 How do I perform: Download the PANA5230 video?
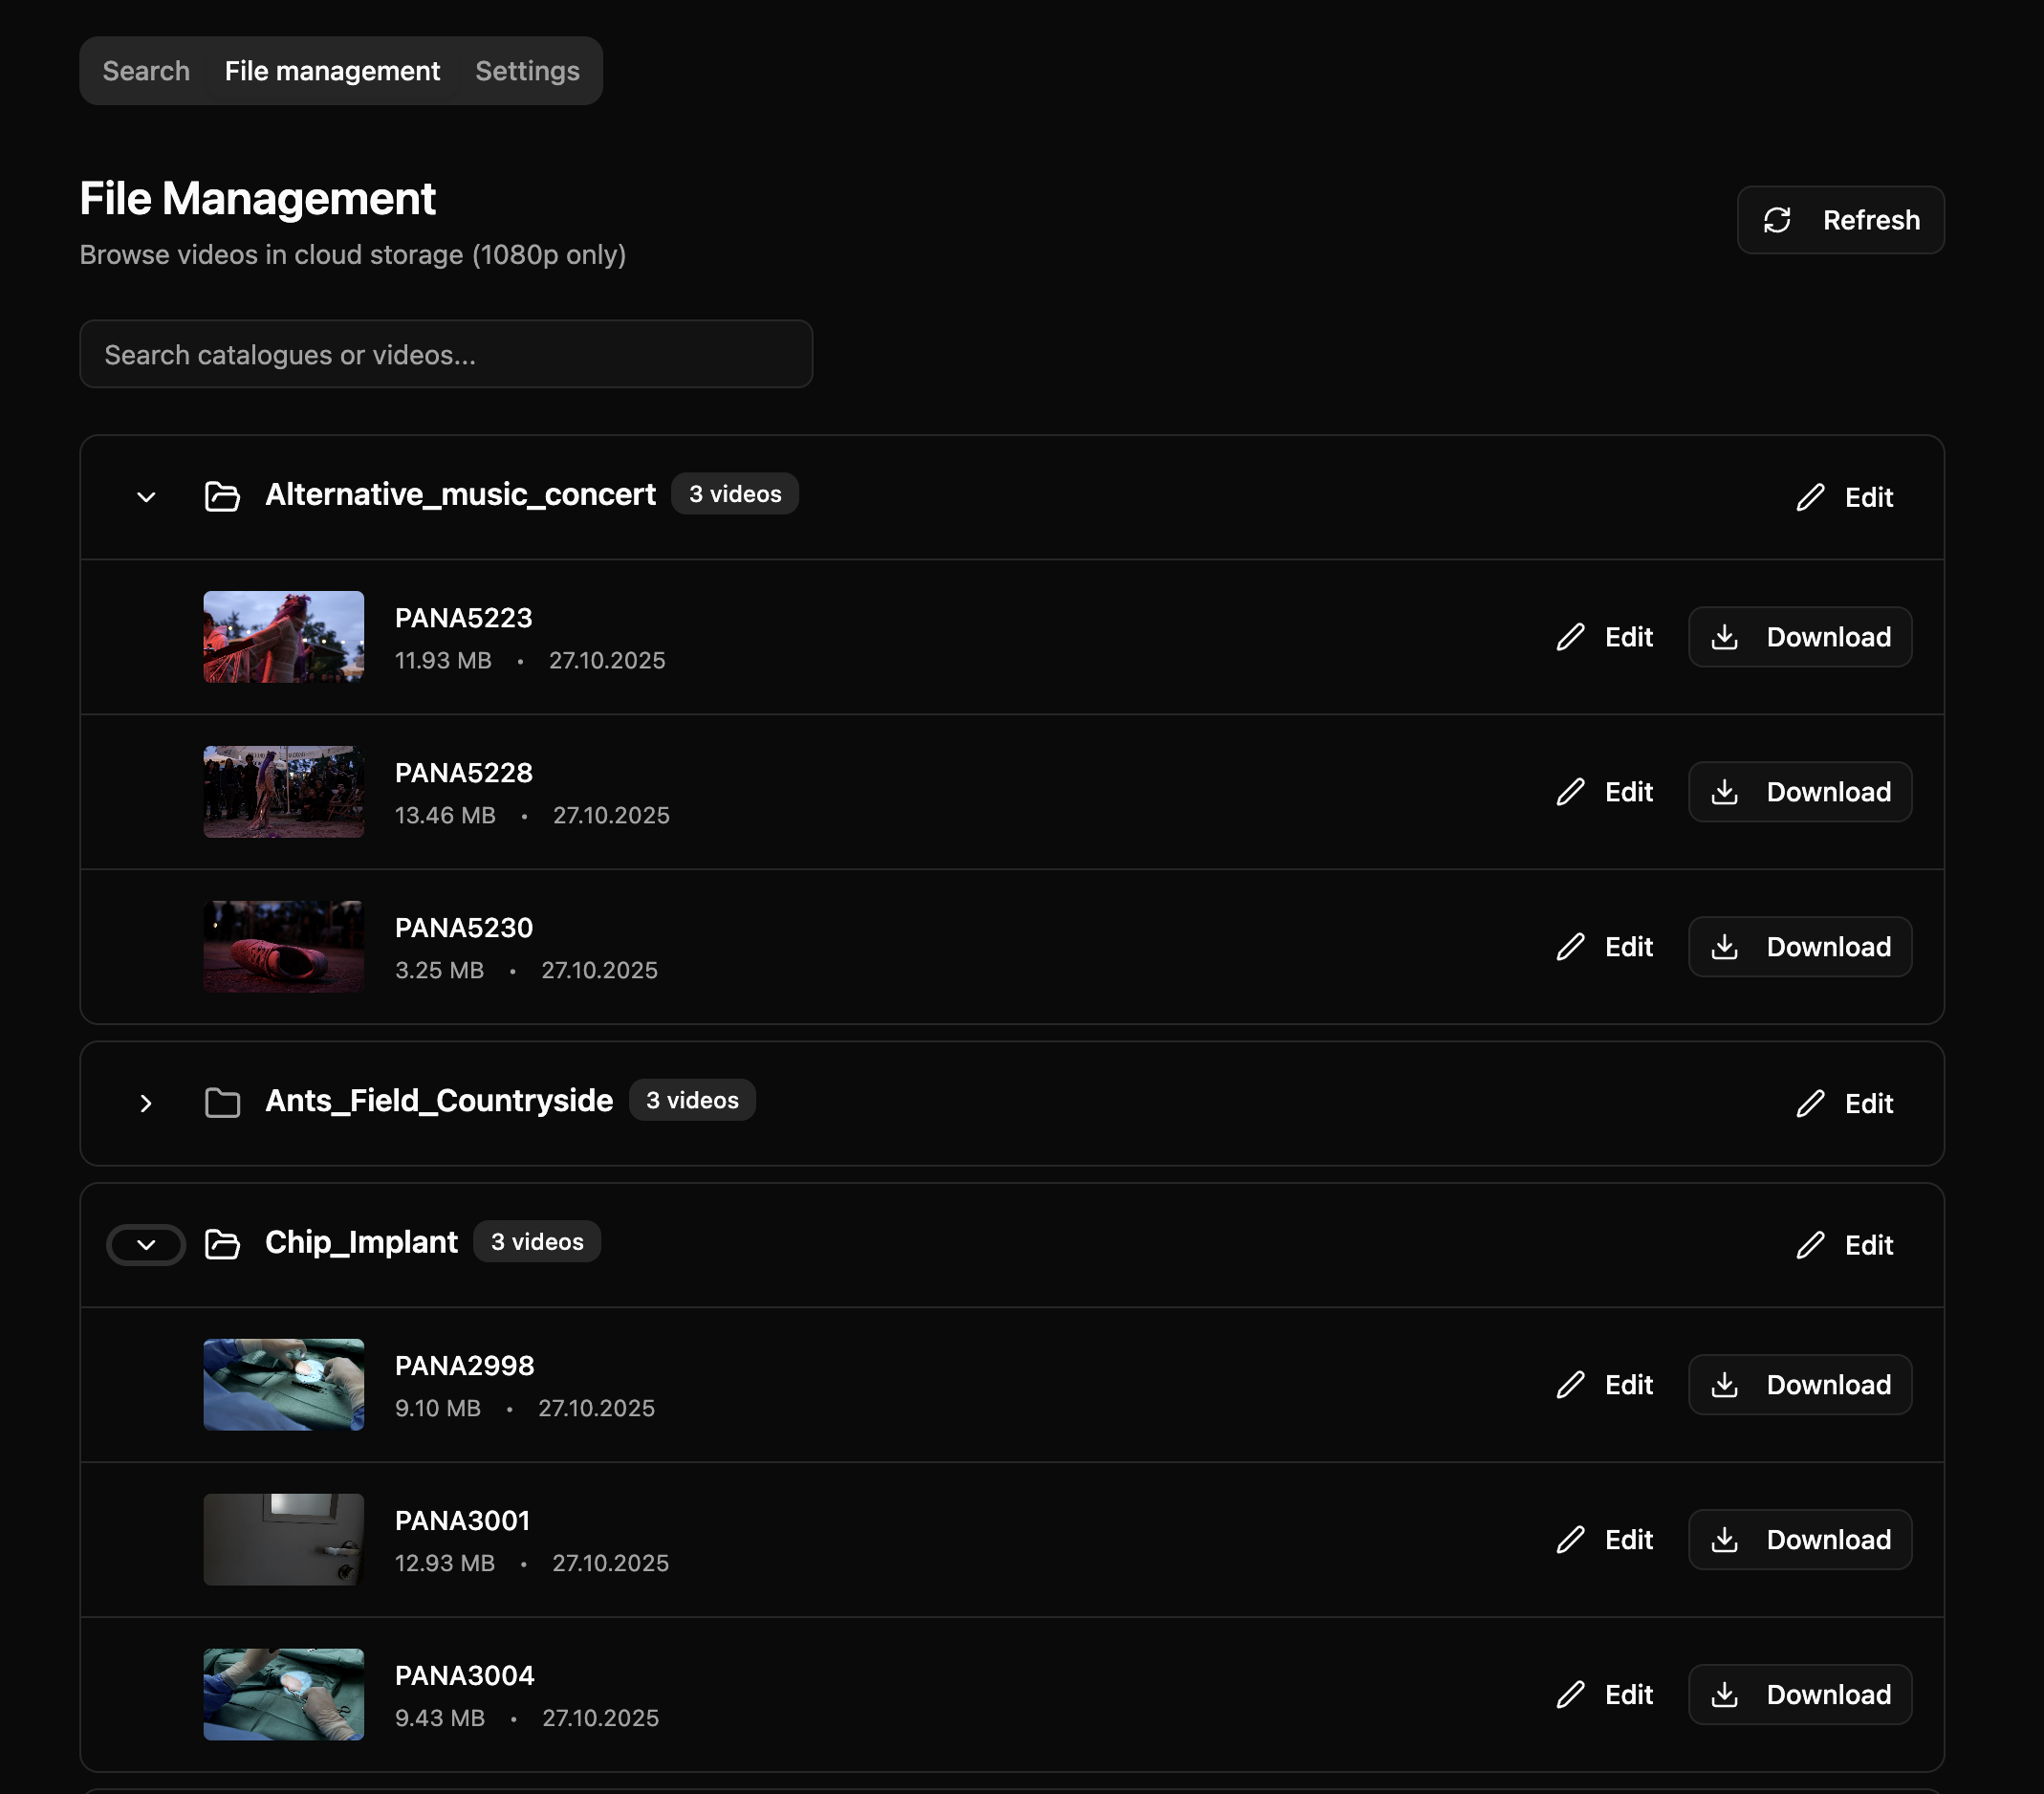pos(1800,946)
